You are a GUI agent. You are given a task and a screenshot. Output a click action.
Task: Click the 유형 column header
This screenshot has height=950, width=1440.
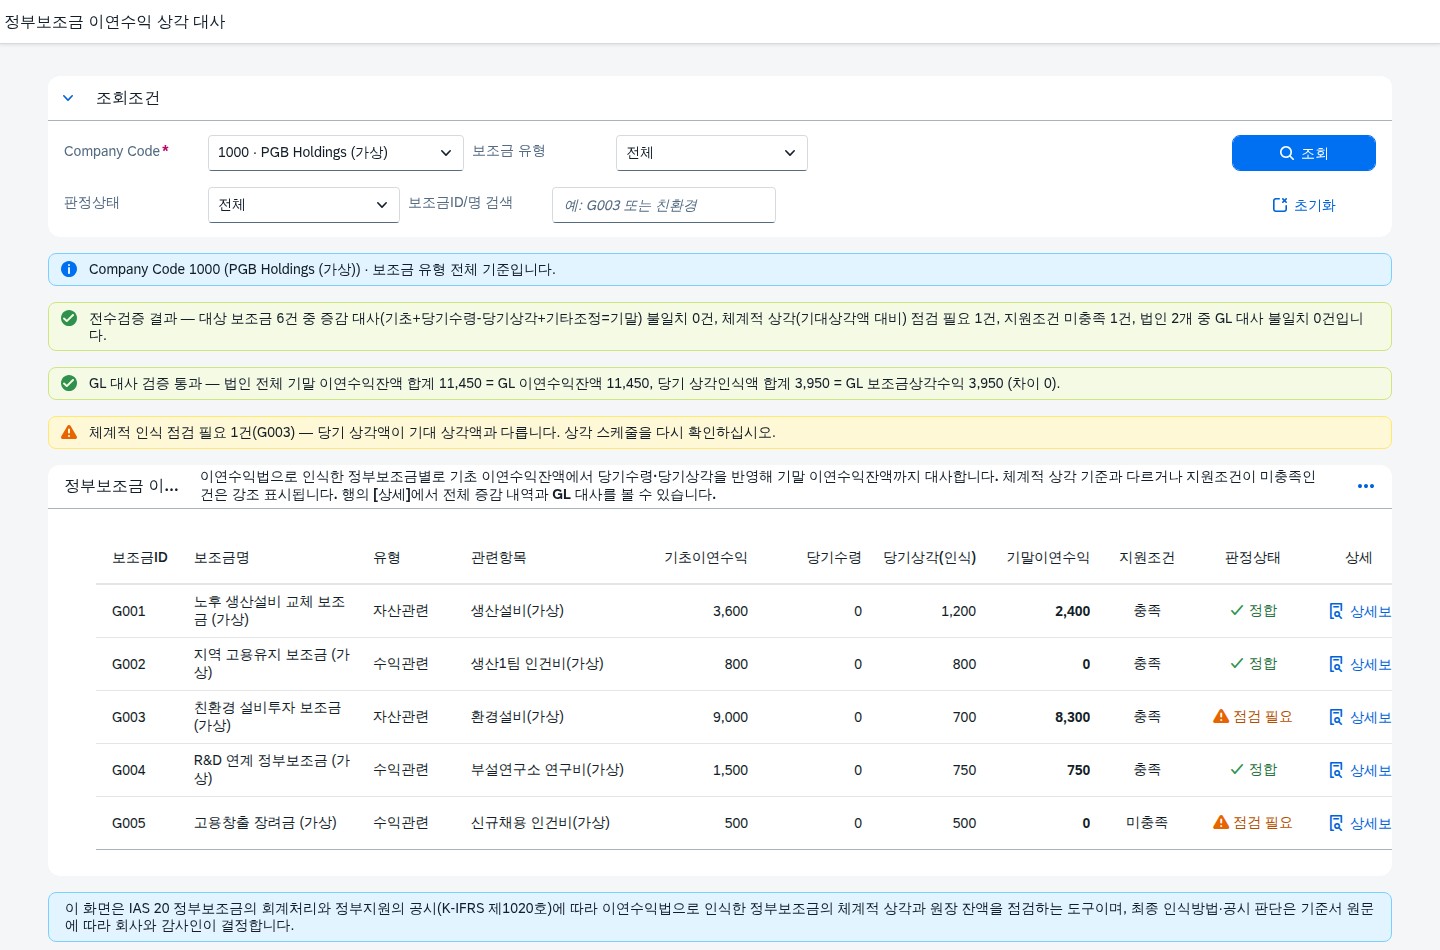coord(387,558)
